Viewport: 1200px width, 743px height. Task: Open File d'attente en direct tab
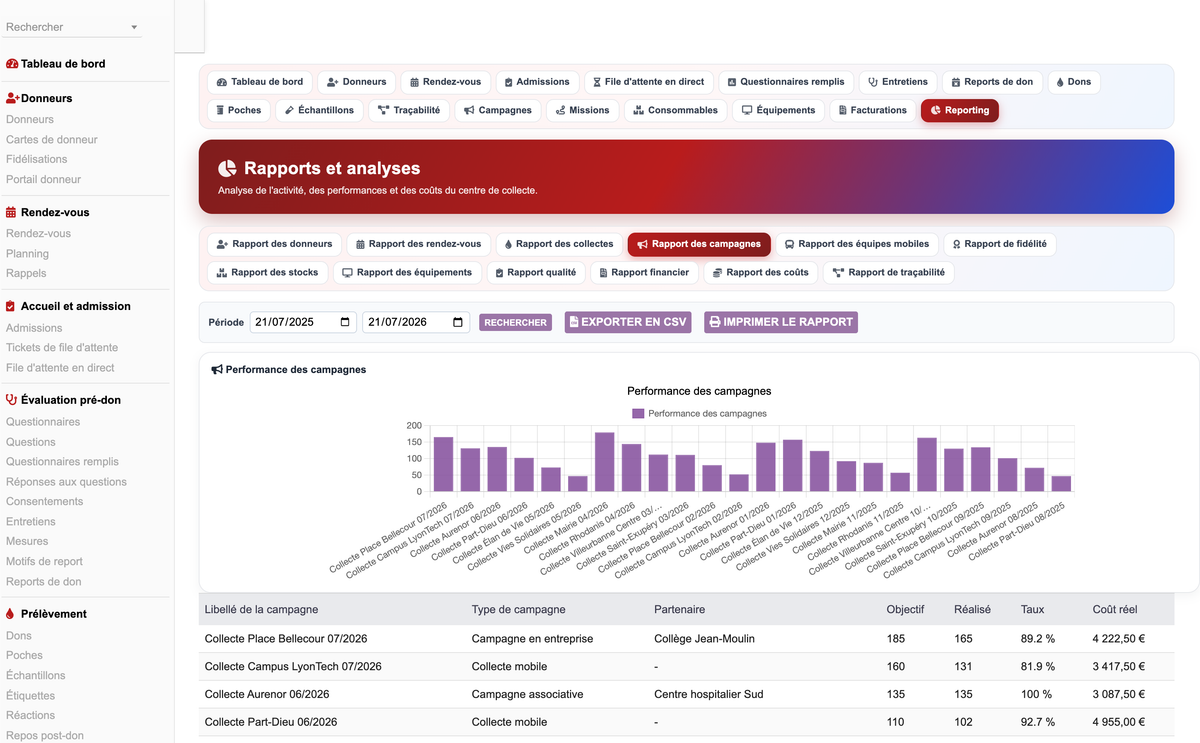click(x=649, y=82)
